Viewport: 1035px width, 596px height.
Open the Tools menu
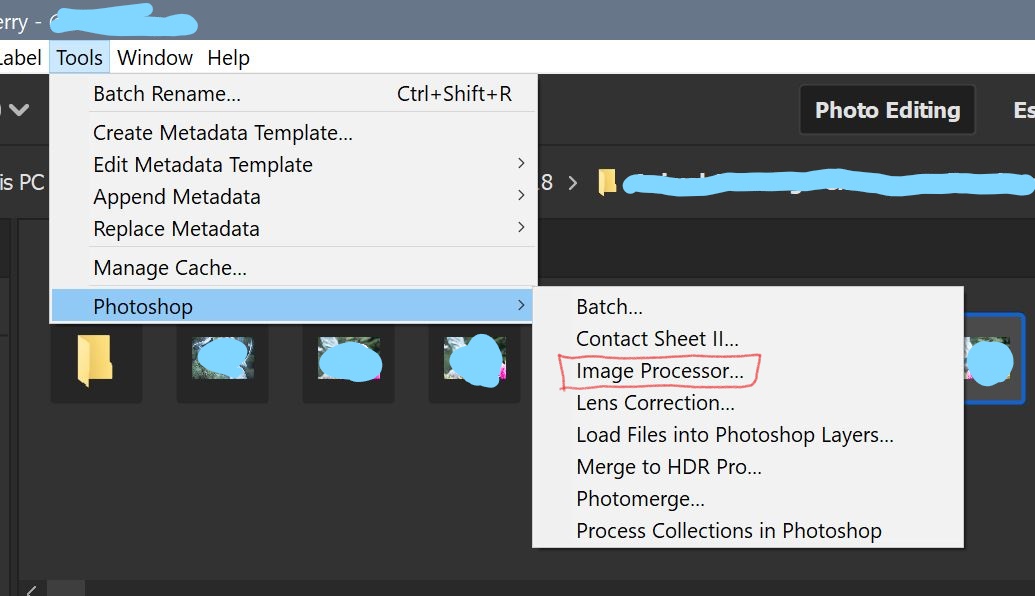79,57
